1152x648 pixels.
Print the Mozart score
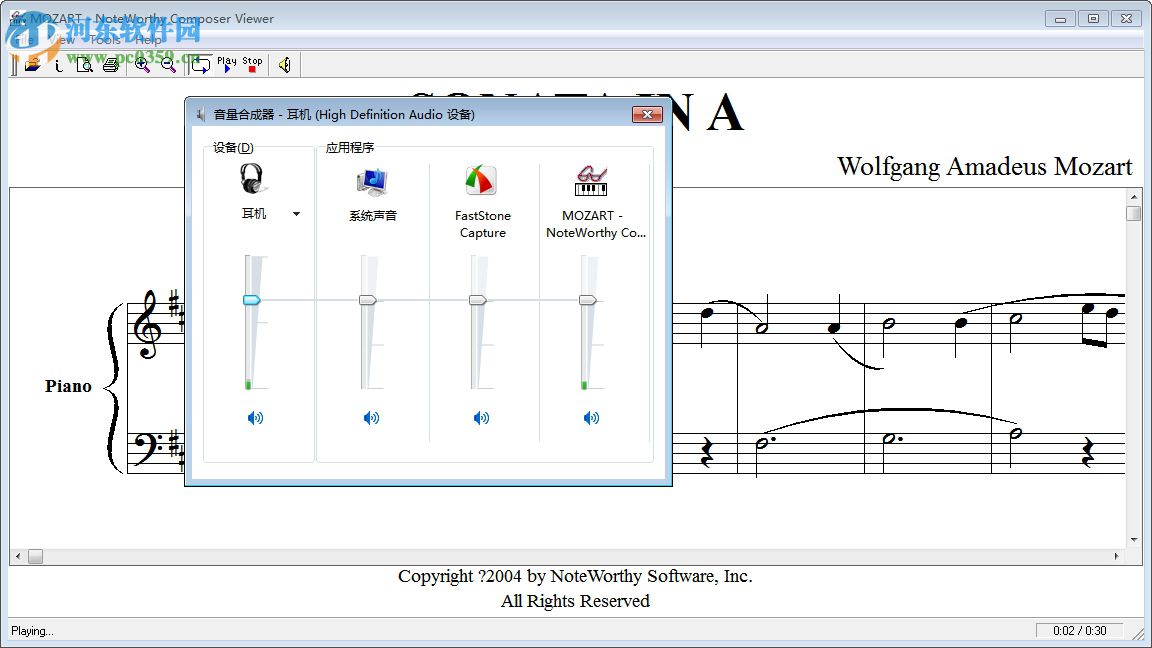[108, 64]
